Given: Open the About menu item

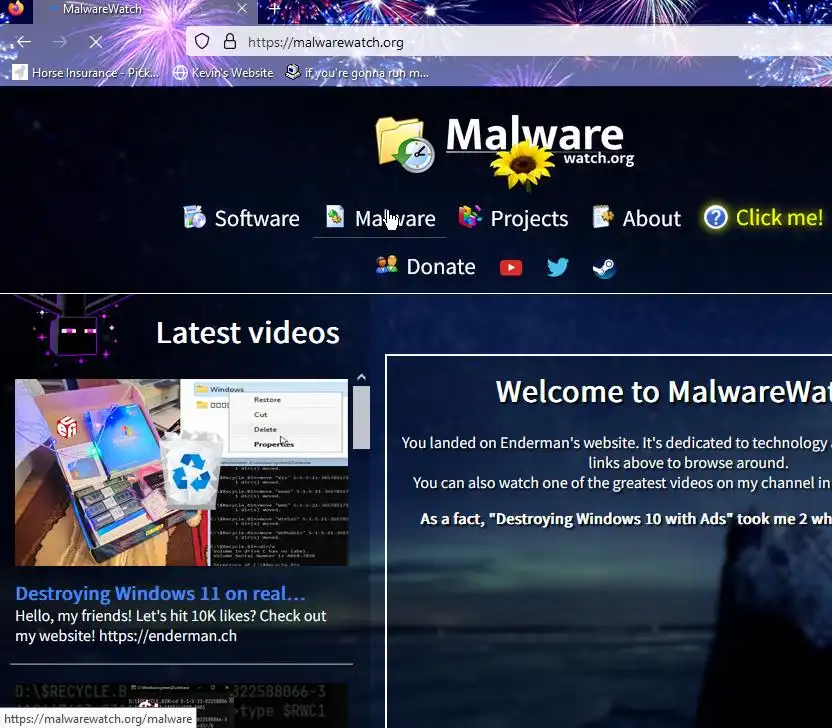Looking at the screenshot, I should [637, 218].
